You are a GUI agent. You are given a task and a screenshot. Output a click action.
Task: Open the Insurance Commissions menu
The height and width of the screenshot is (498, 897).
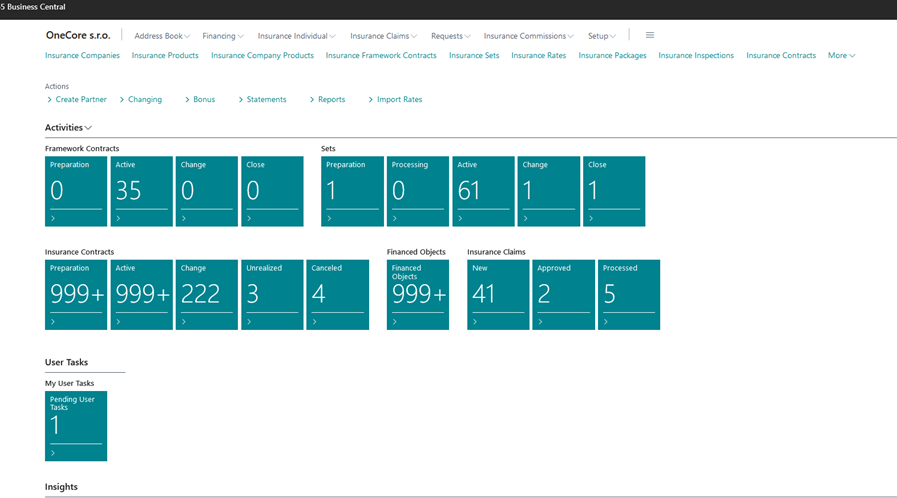point(529,36)
